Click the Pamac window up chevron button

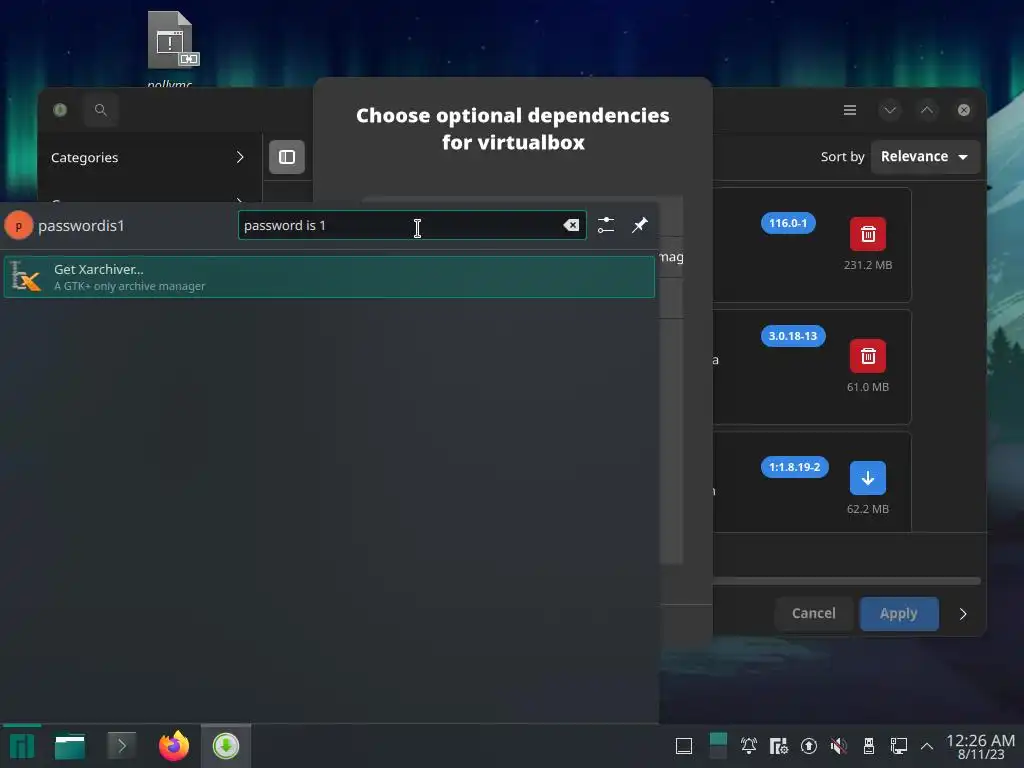click(x=927, y=110)
